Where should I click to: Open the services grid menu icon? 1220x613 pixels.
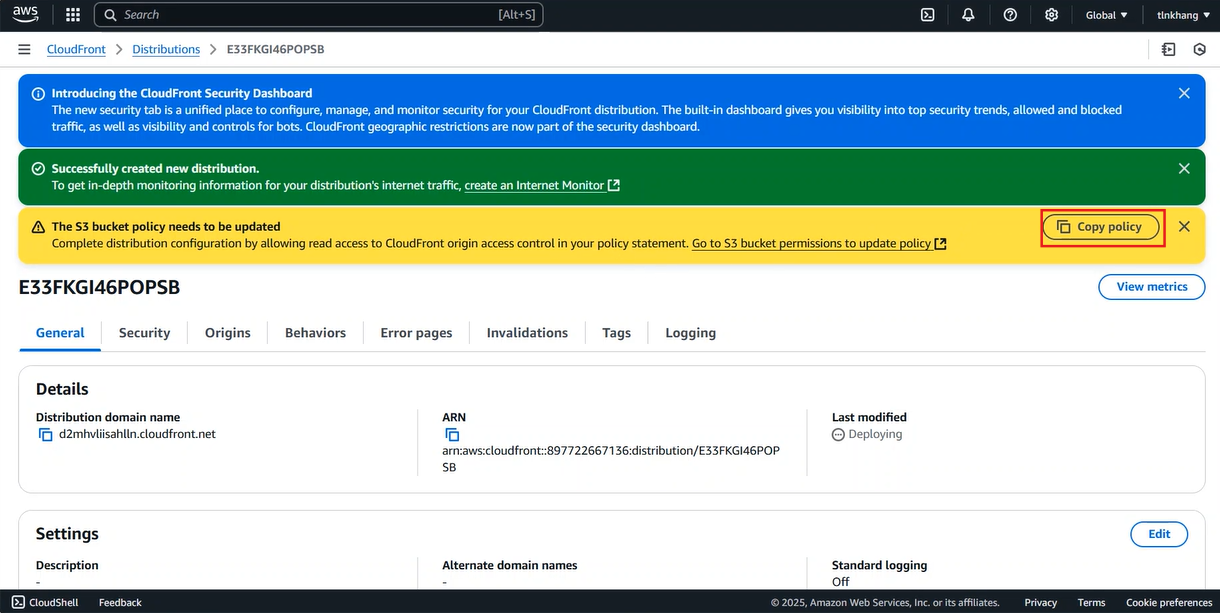tap(73, 15)
